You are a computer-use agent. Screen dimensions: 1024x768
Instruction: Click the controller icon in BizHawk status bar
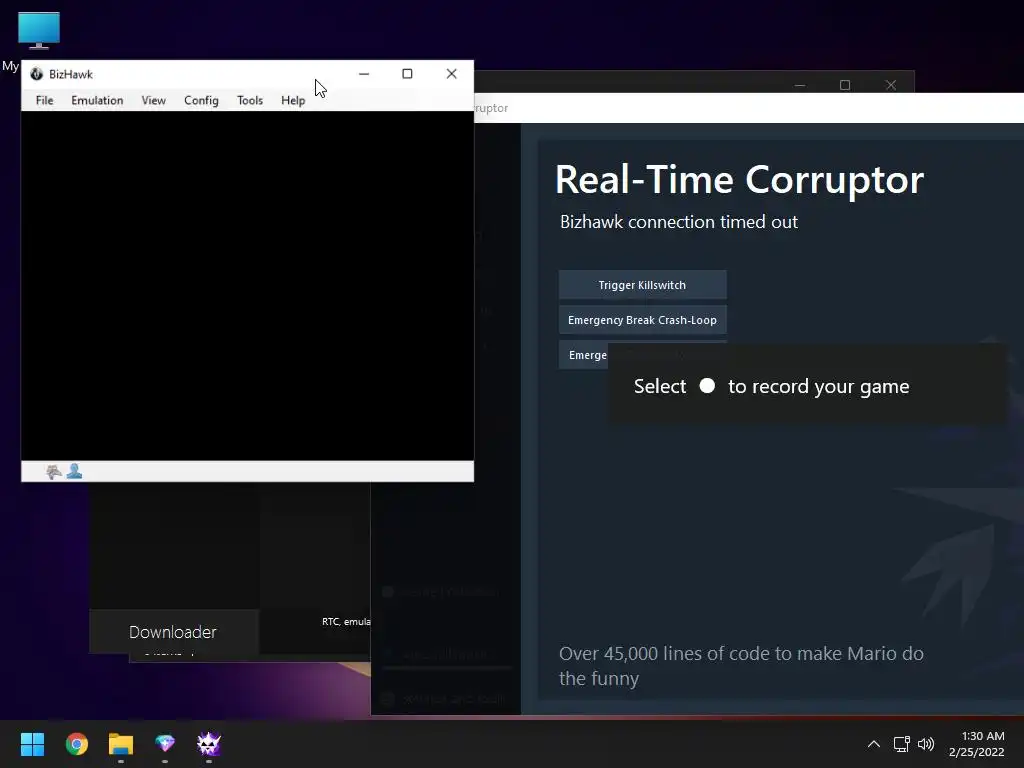[54, 472]
